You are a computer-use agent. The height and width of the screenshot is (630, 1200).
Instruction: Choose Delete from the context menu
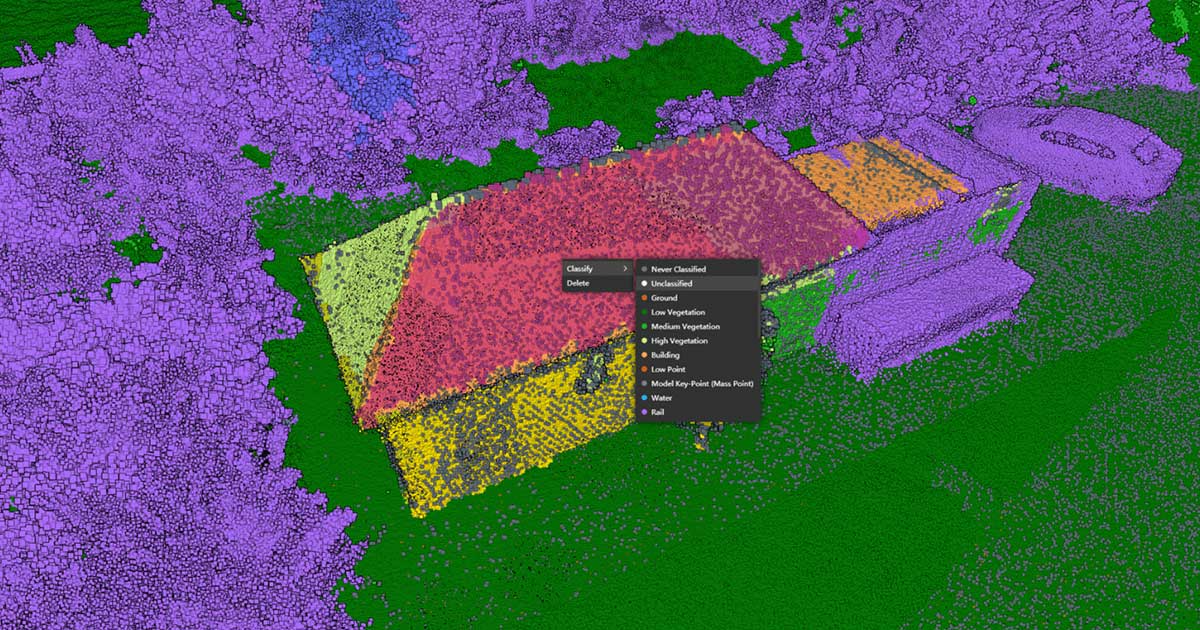[x=578, y=284]
